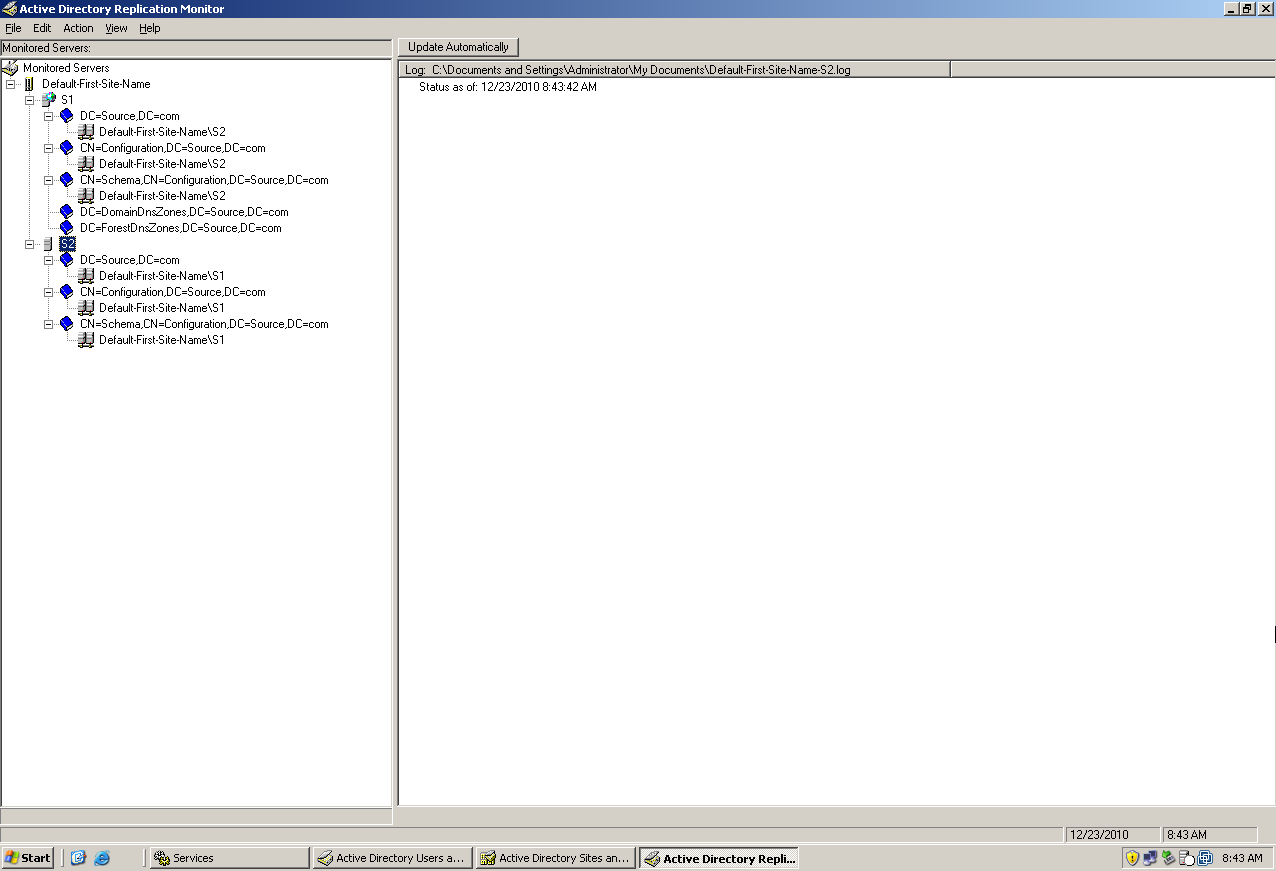1276x871 pixels.
Task: Open the View menu
Action: pyautogui.click(x=116, y=28)
